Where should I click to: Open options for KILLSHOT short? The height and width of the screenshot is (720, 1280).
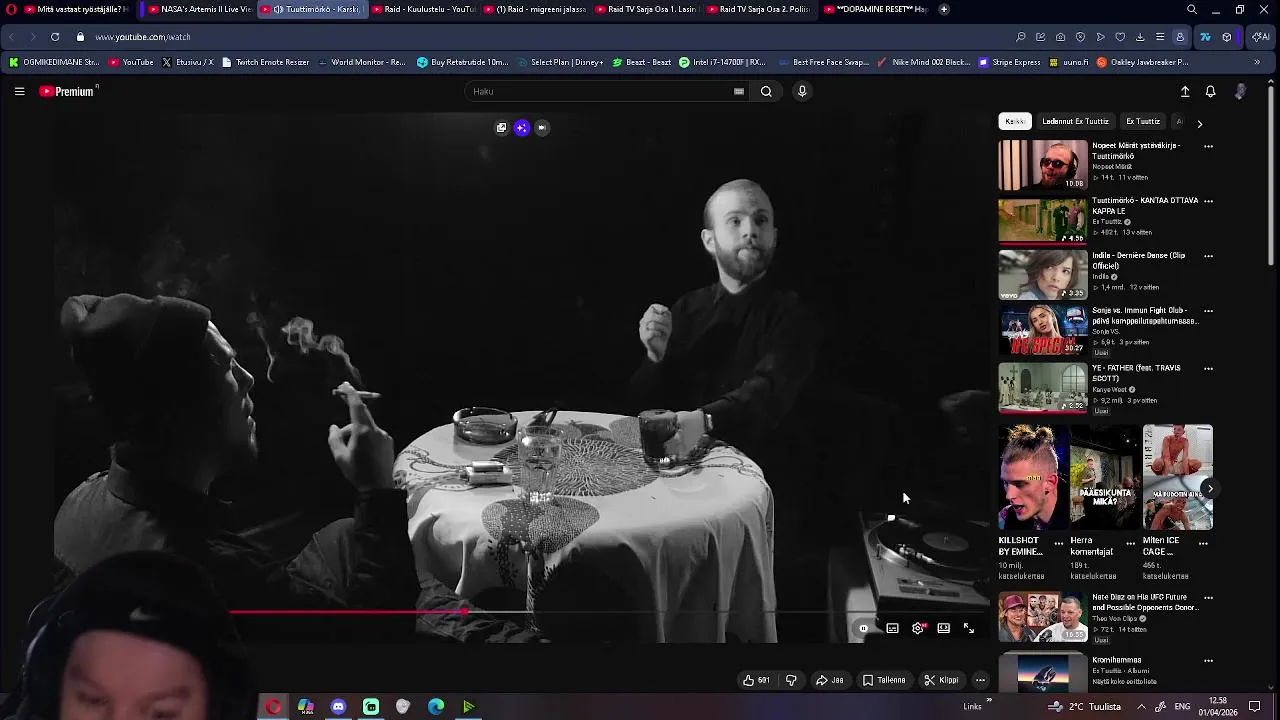point(1059,544)
